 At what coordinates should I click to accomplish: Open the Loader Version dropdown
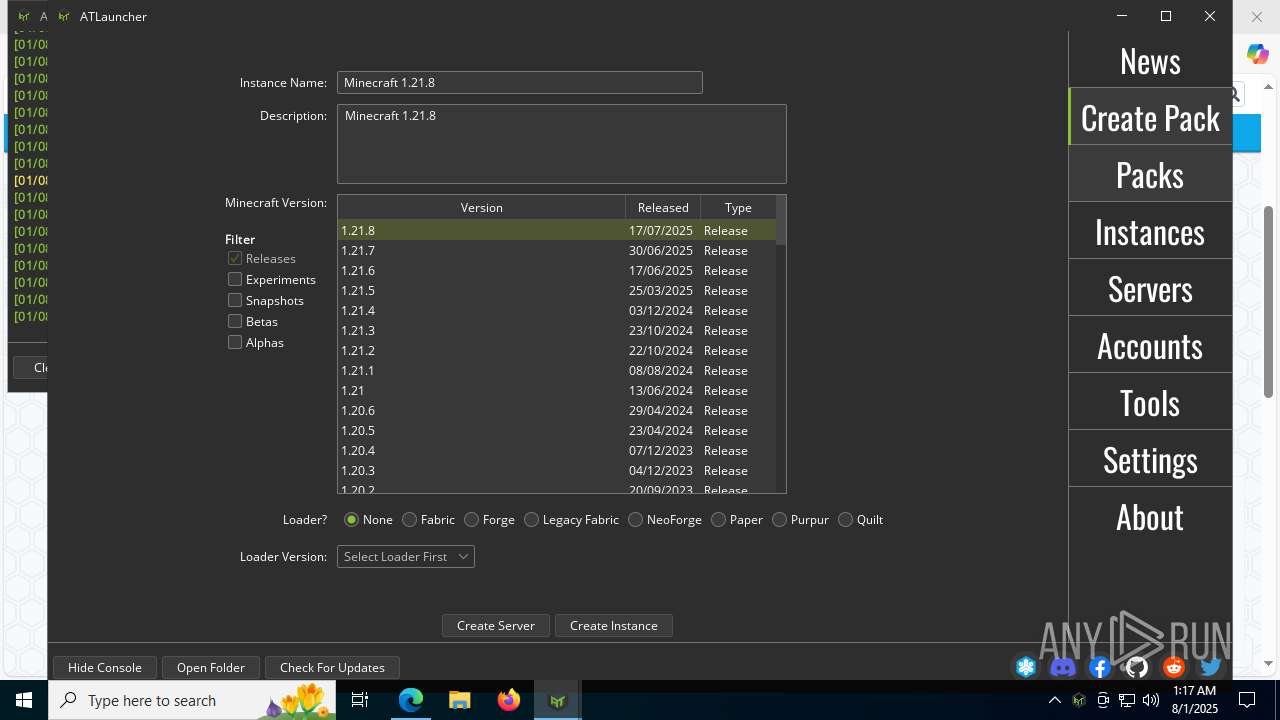click(405, 556)
